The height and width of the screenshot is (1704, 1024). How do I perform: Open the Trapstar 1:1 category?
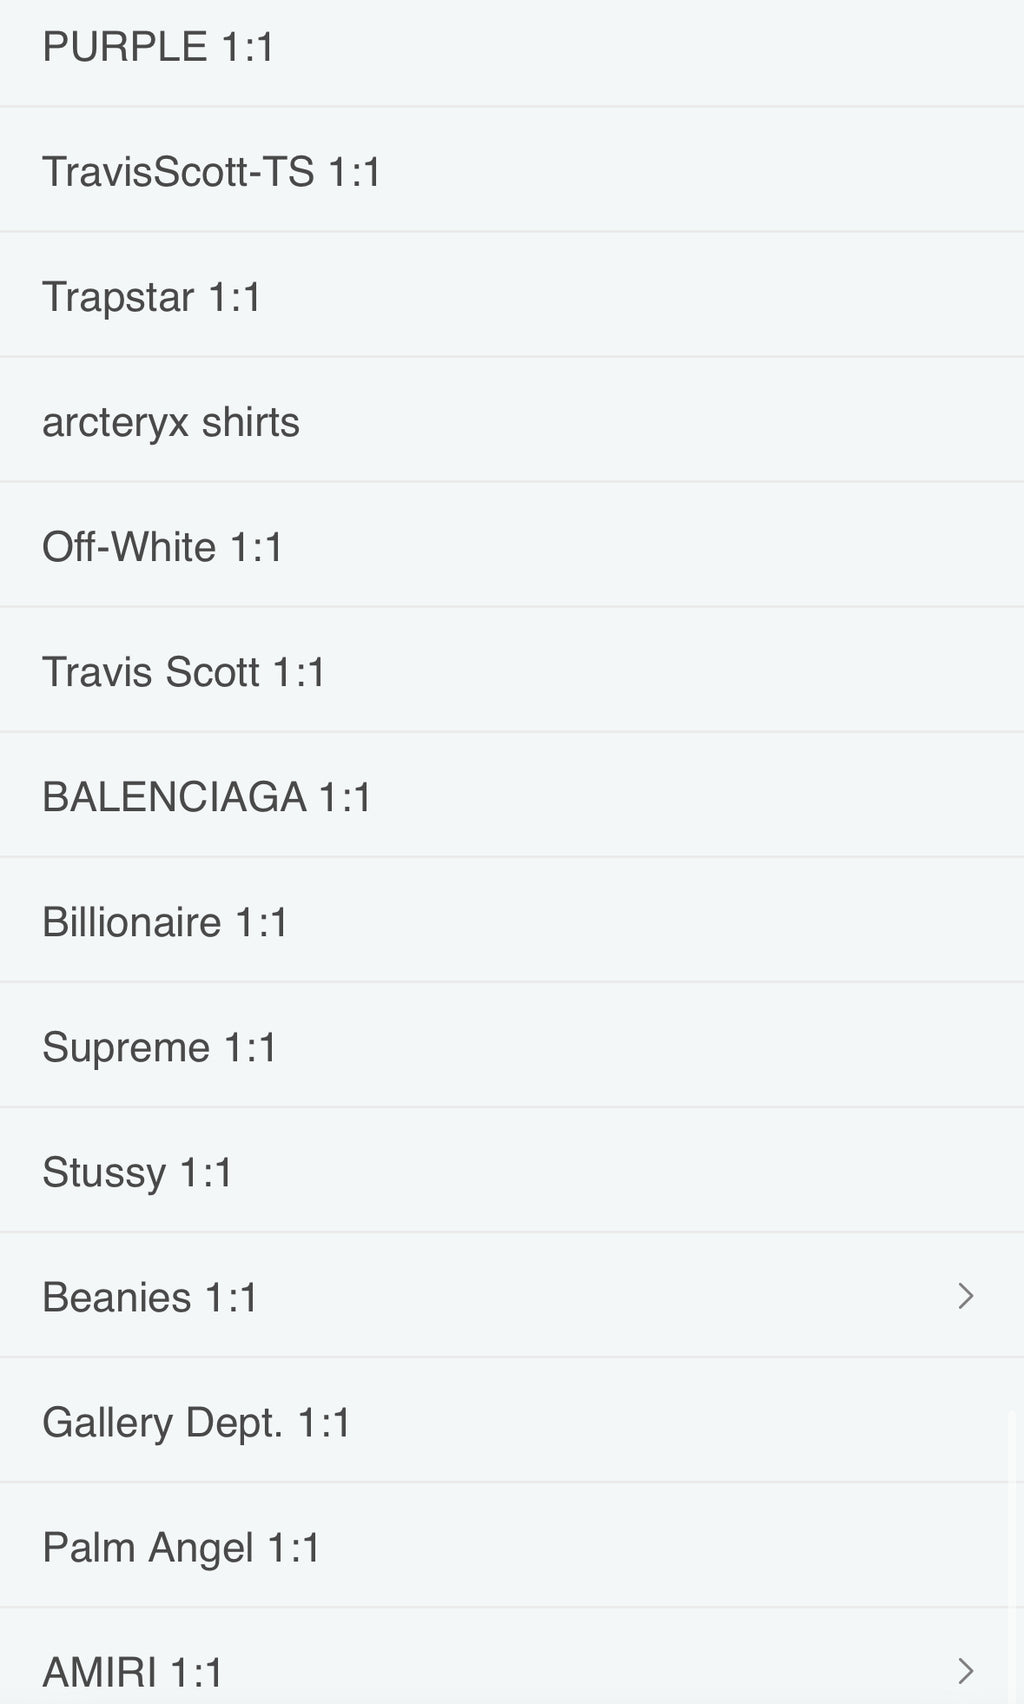[152, 297]
